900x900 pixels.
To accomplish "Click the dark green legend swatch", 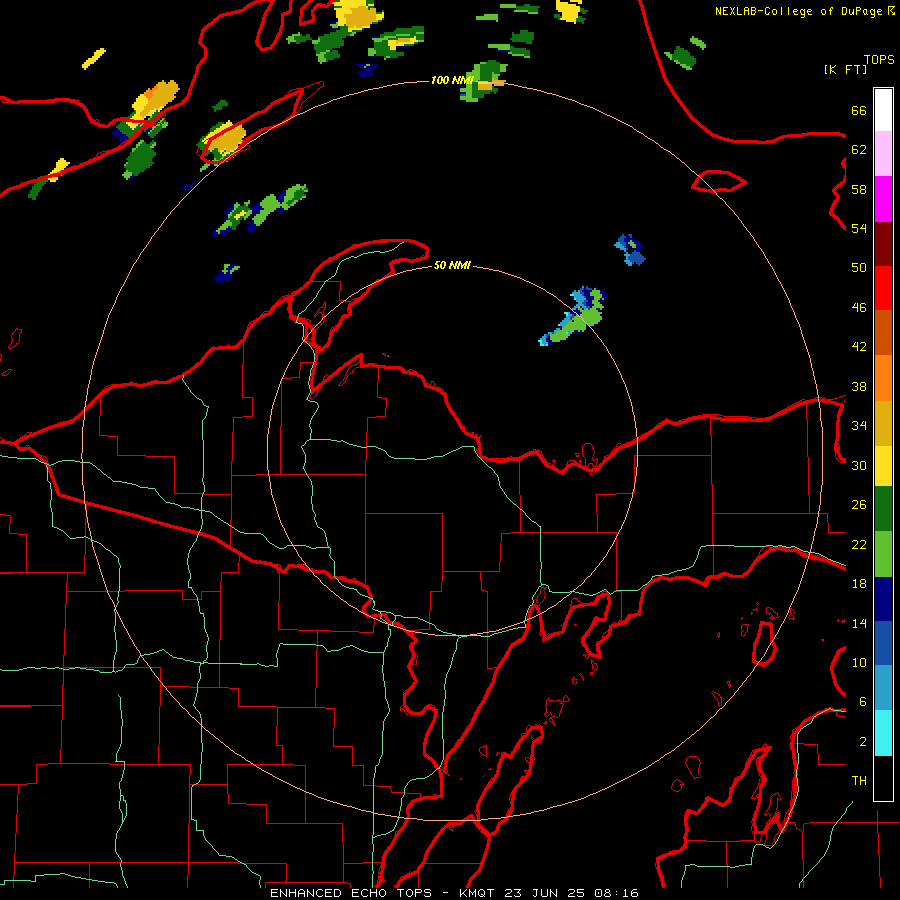I will click(883, 509).
